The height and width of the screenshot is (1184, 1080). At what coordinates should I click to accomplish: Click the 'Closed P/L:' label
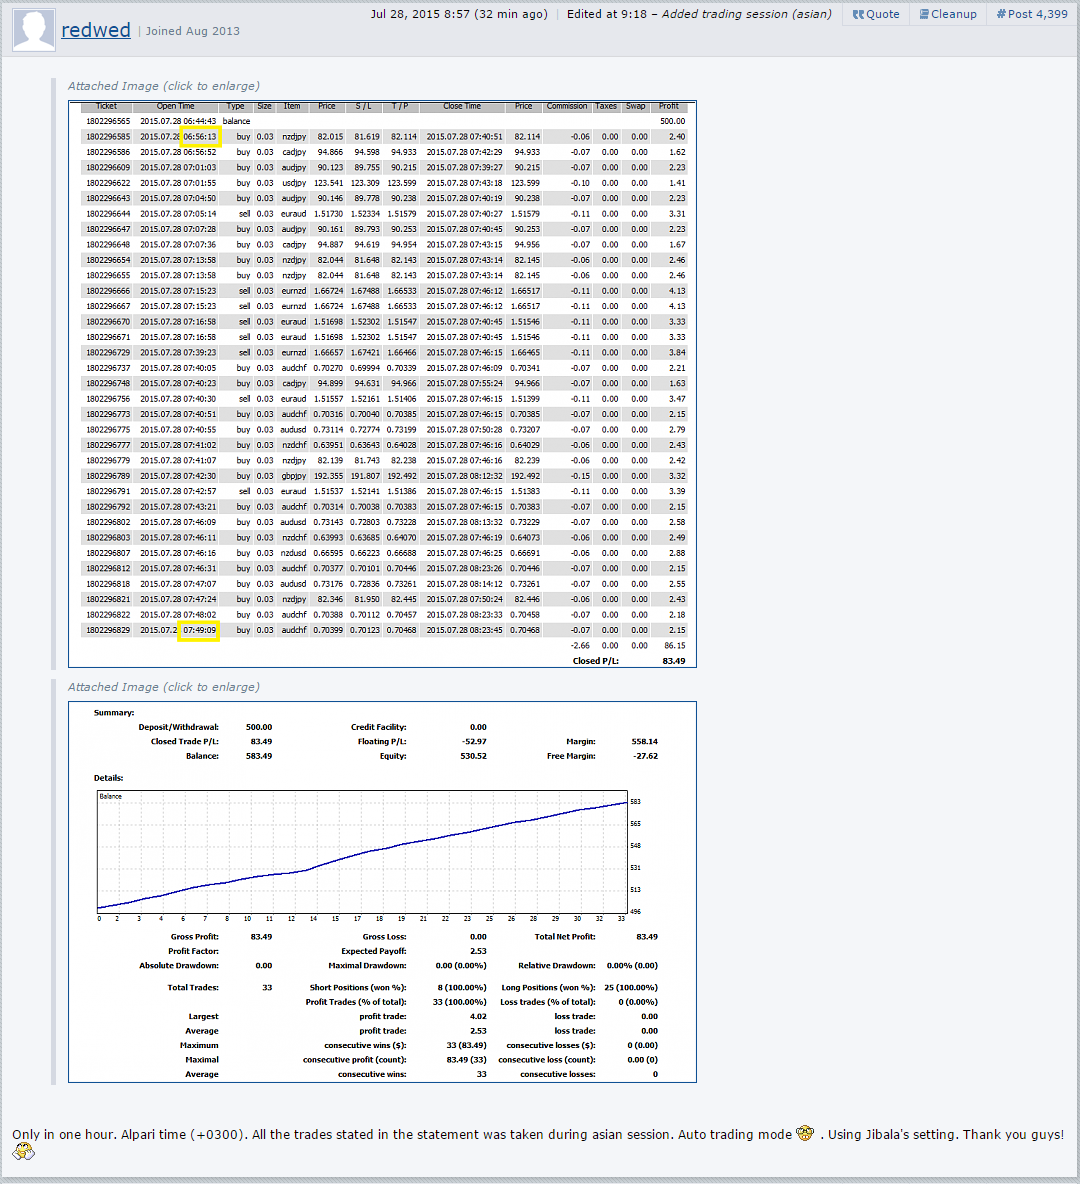point(595,661)
